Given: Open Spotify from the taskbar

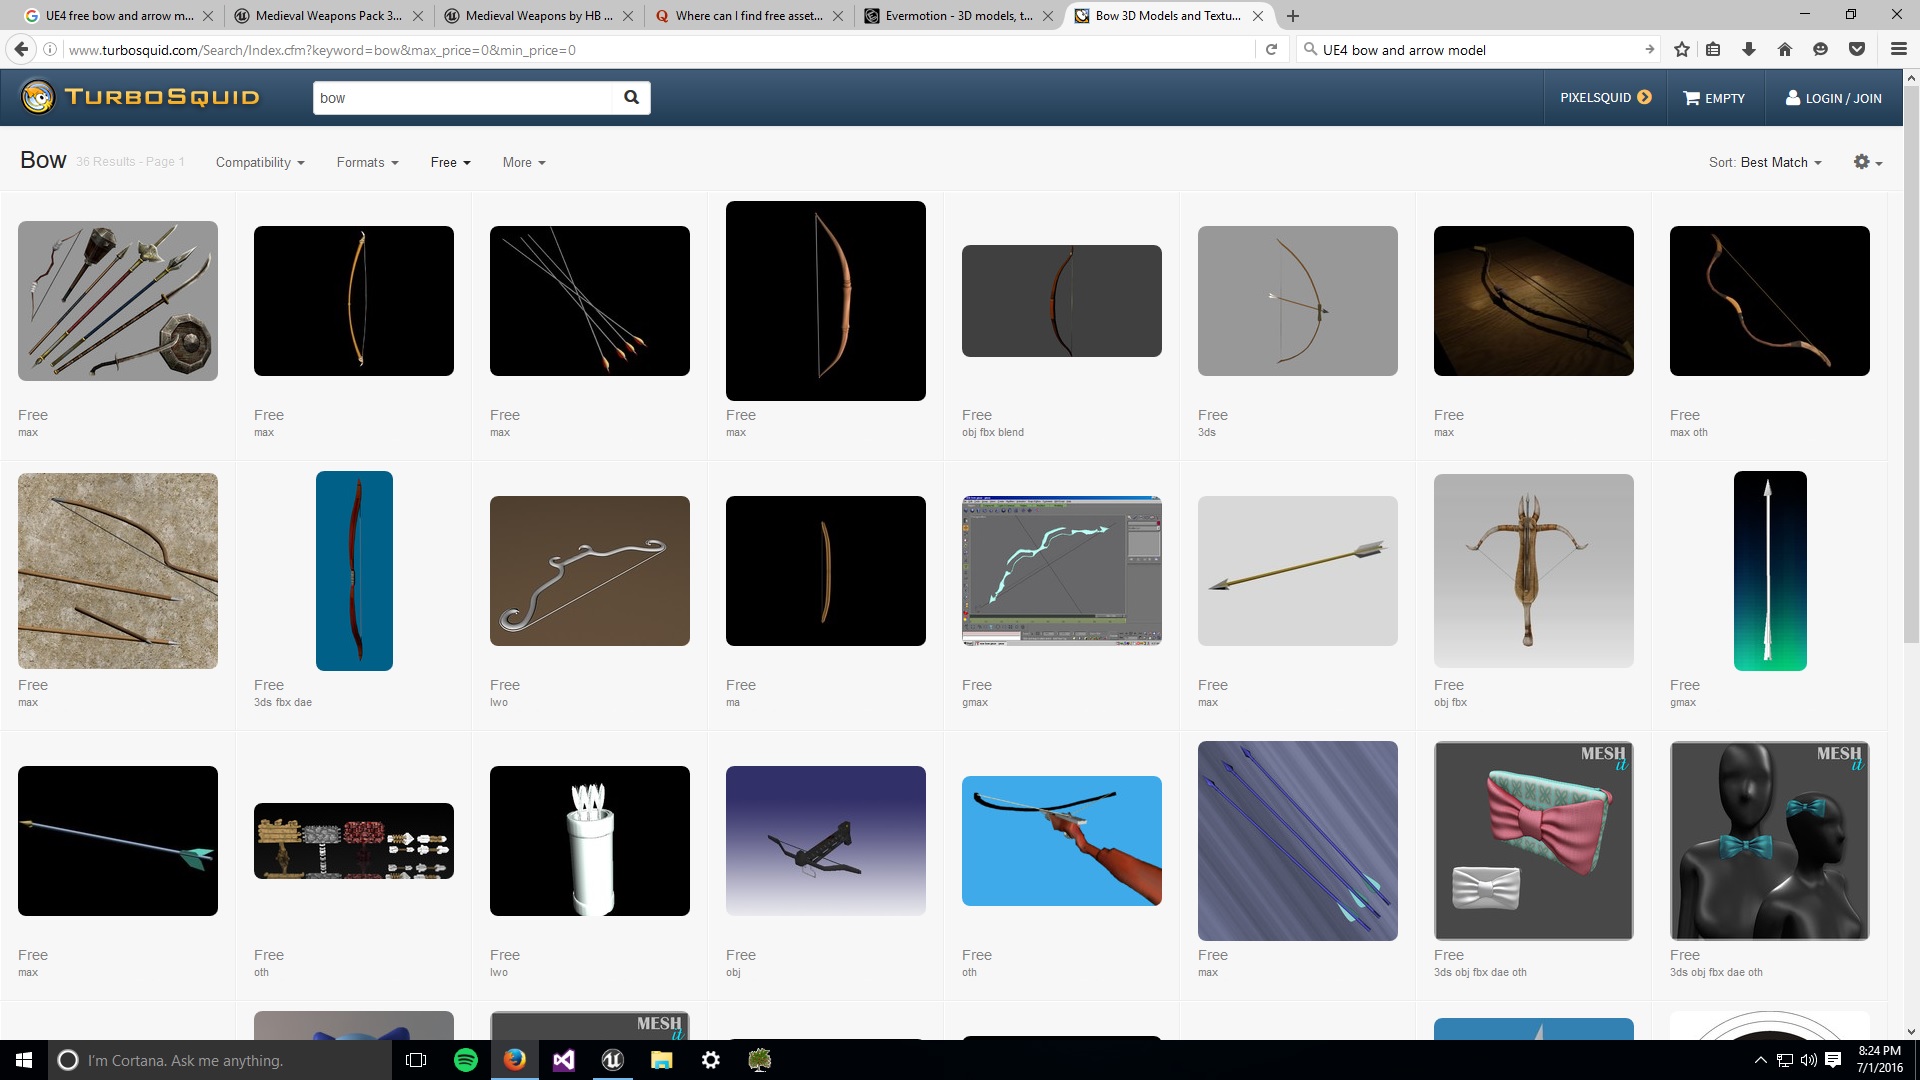Looking at the screenshot, I should coord(466,1060).
